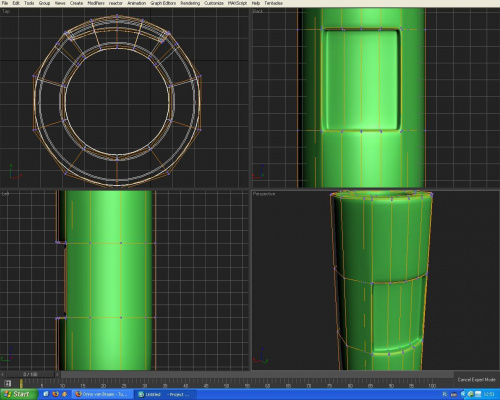The width and height of the screenshot is (500, 400).
Task: Open the MAXScript menu
Action: [237, 3]
